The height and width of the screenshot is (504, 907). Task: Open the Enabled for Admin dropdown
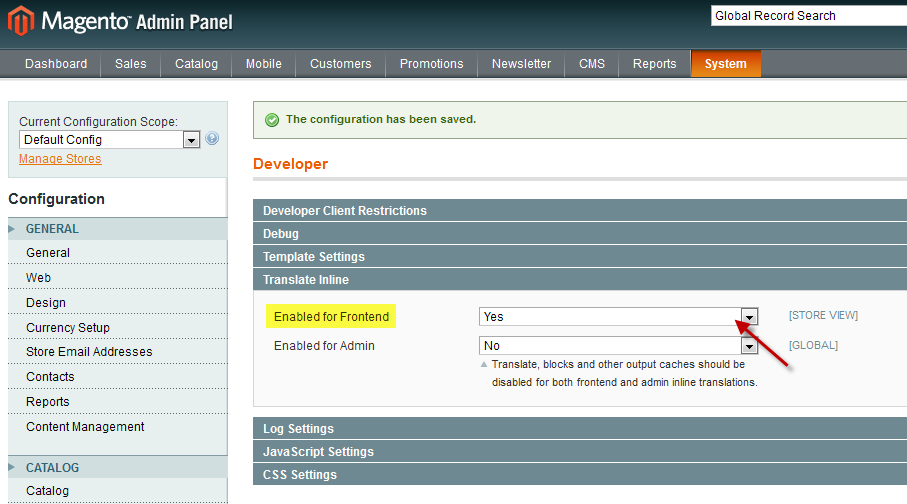618,346
